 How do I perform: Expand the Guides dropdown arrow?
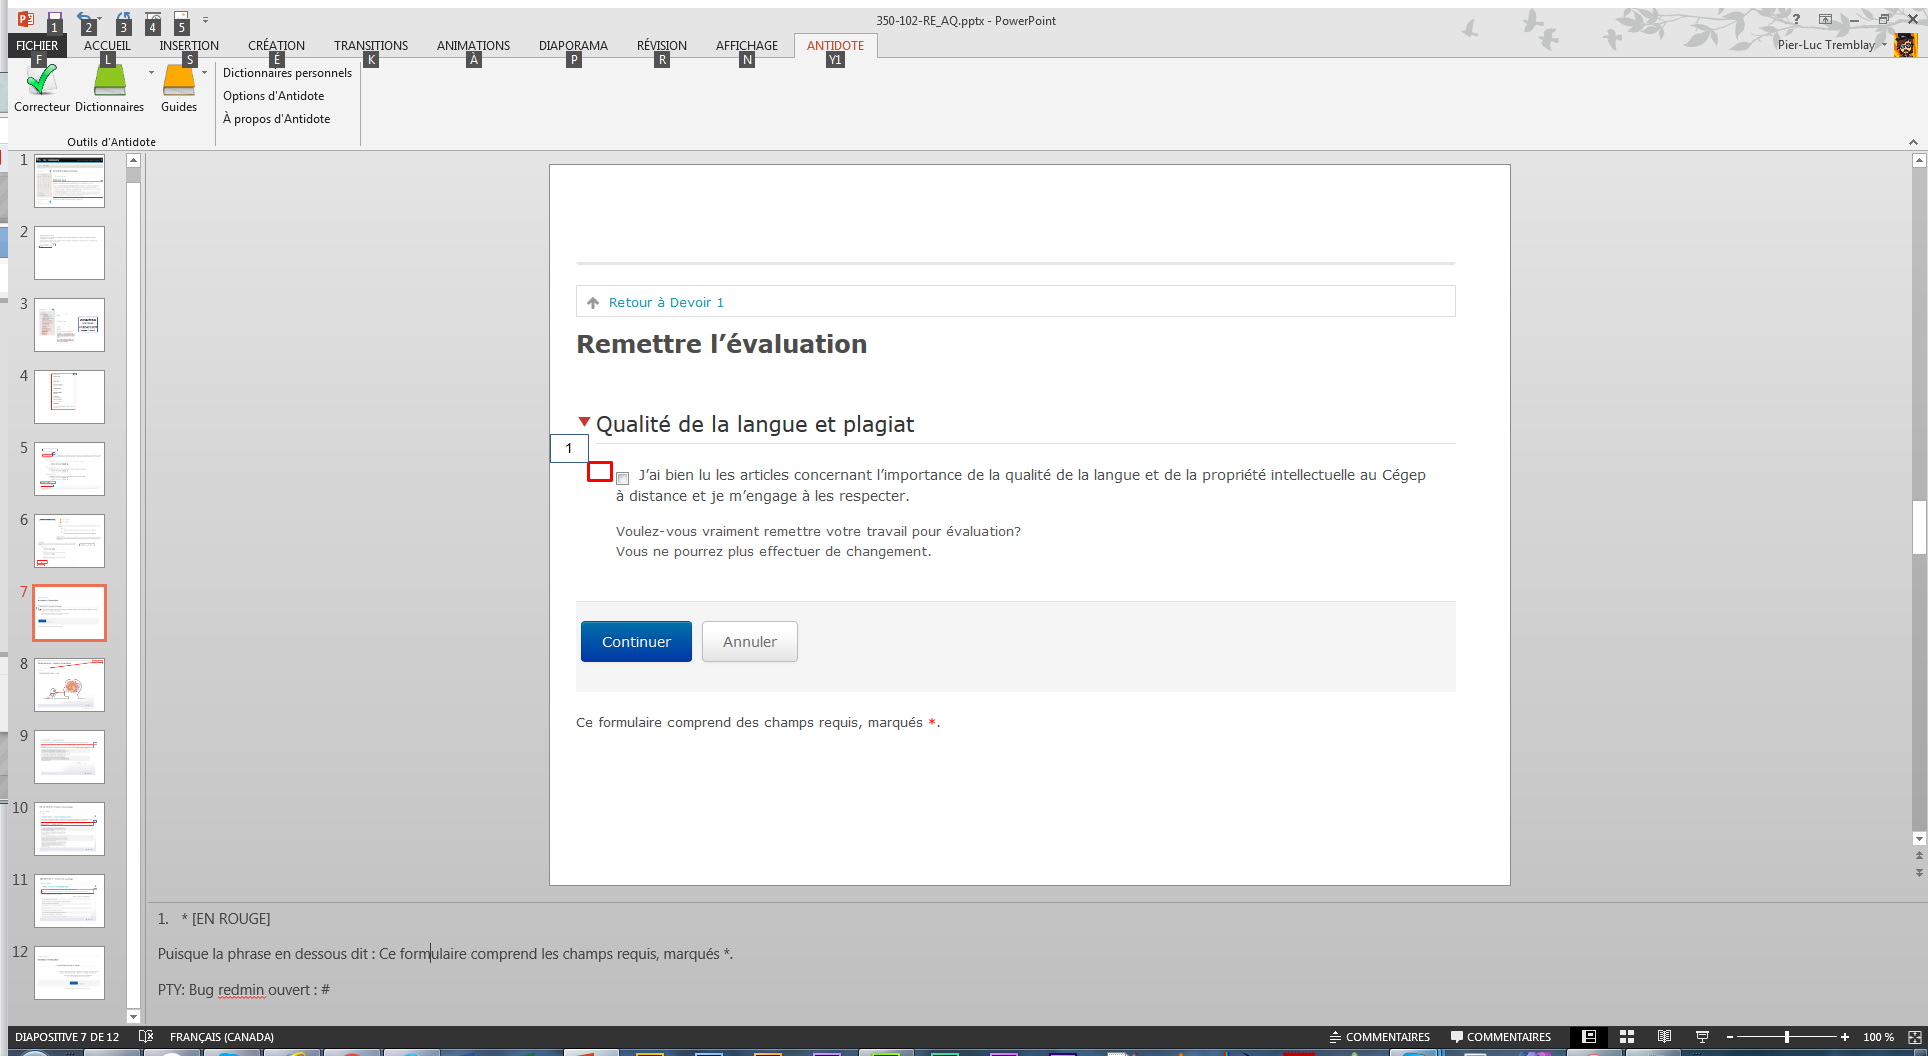204,73
